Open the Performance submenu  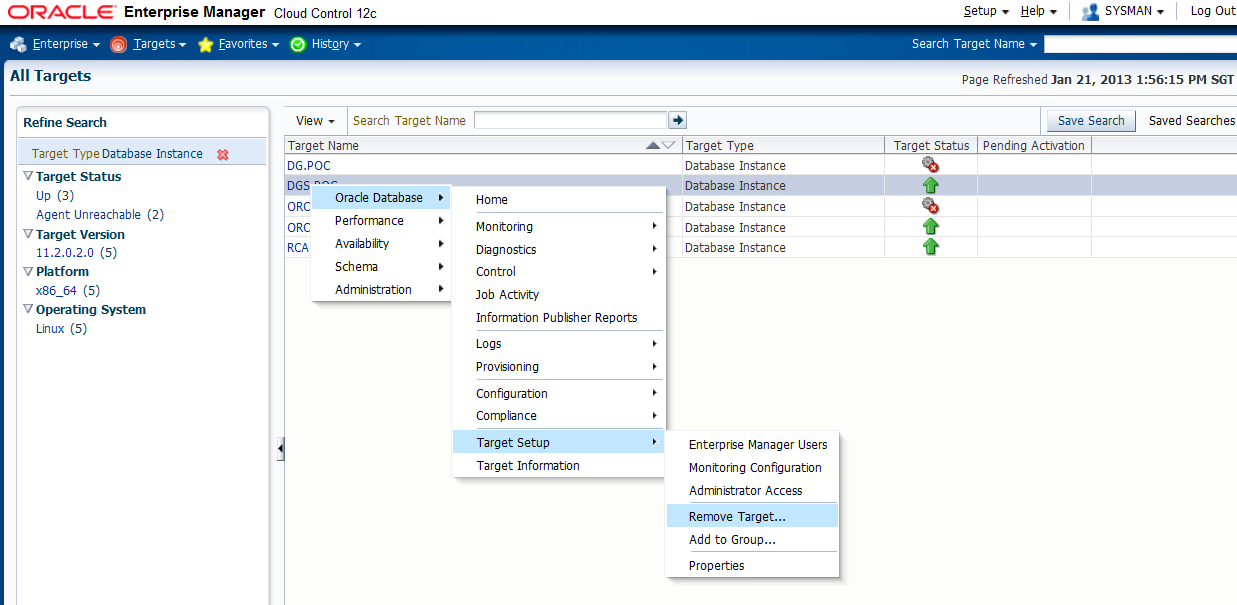pos(381,221)
